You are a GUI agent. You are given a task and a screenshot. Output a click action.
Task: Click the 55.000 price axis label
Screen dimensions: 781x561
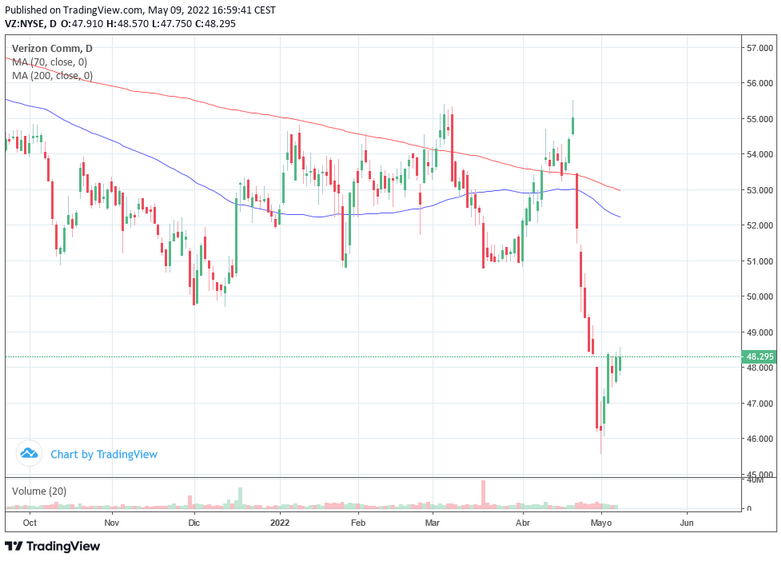pos(760,119)
